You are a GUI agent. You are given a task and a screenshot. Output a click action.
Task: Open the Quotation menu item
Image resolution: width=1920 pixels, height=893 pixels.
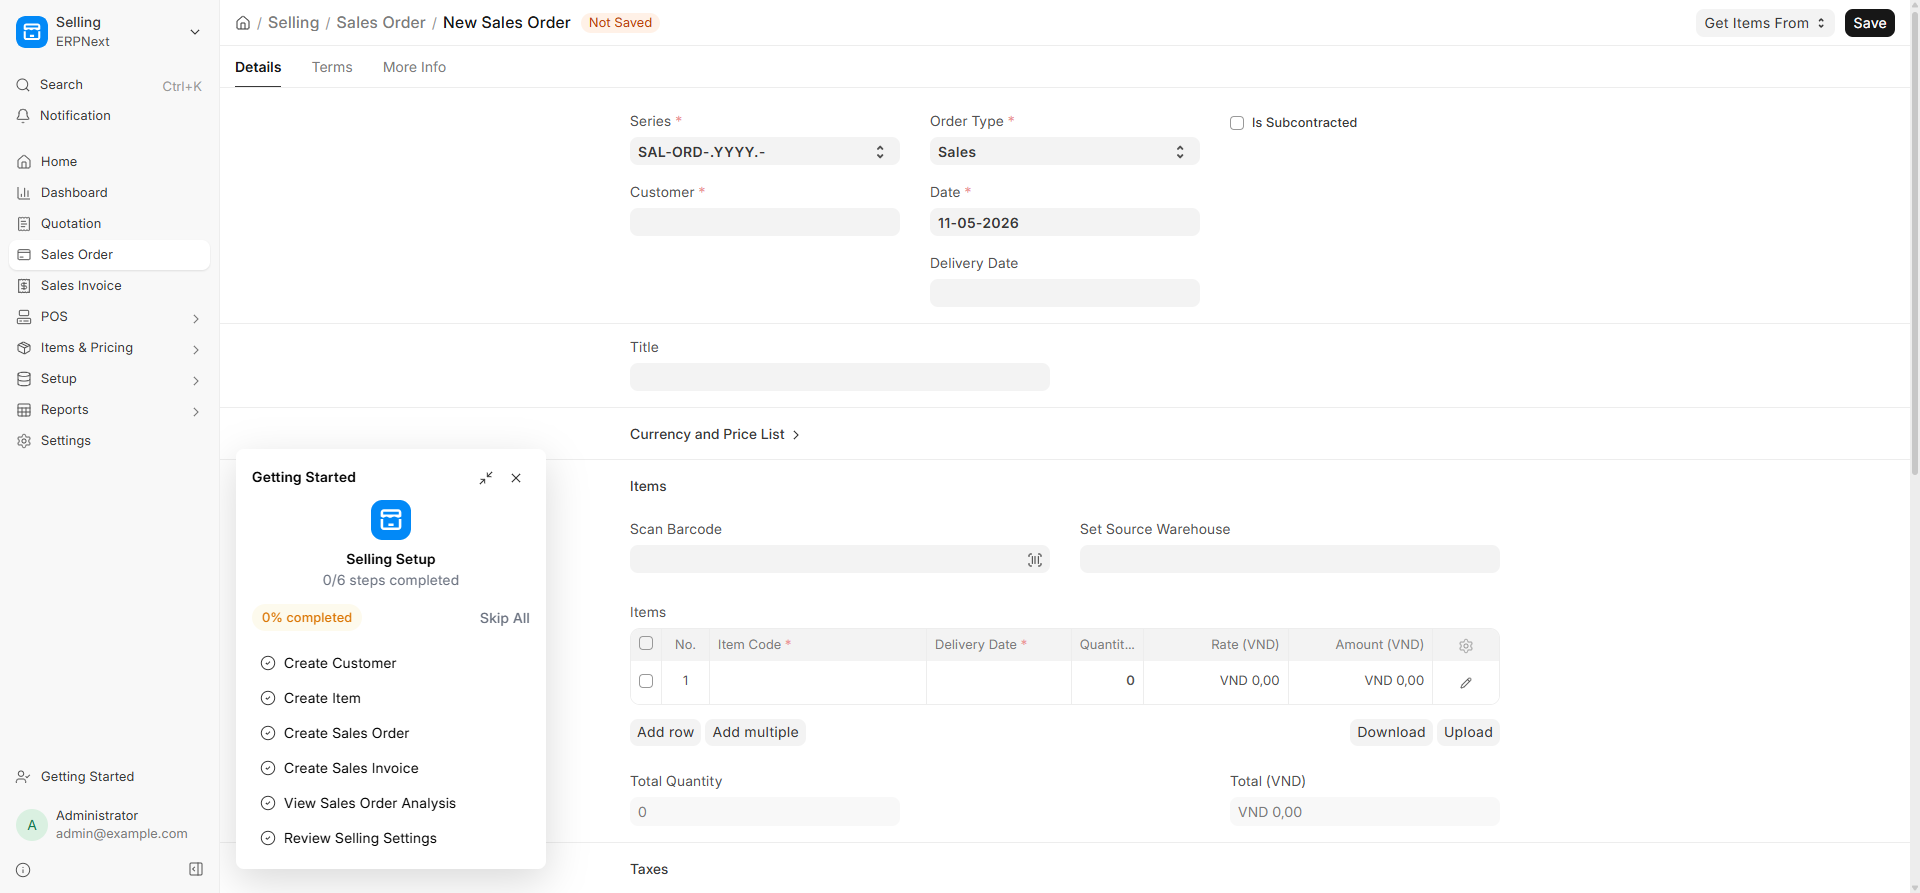[x=109, y=224]
